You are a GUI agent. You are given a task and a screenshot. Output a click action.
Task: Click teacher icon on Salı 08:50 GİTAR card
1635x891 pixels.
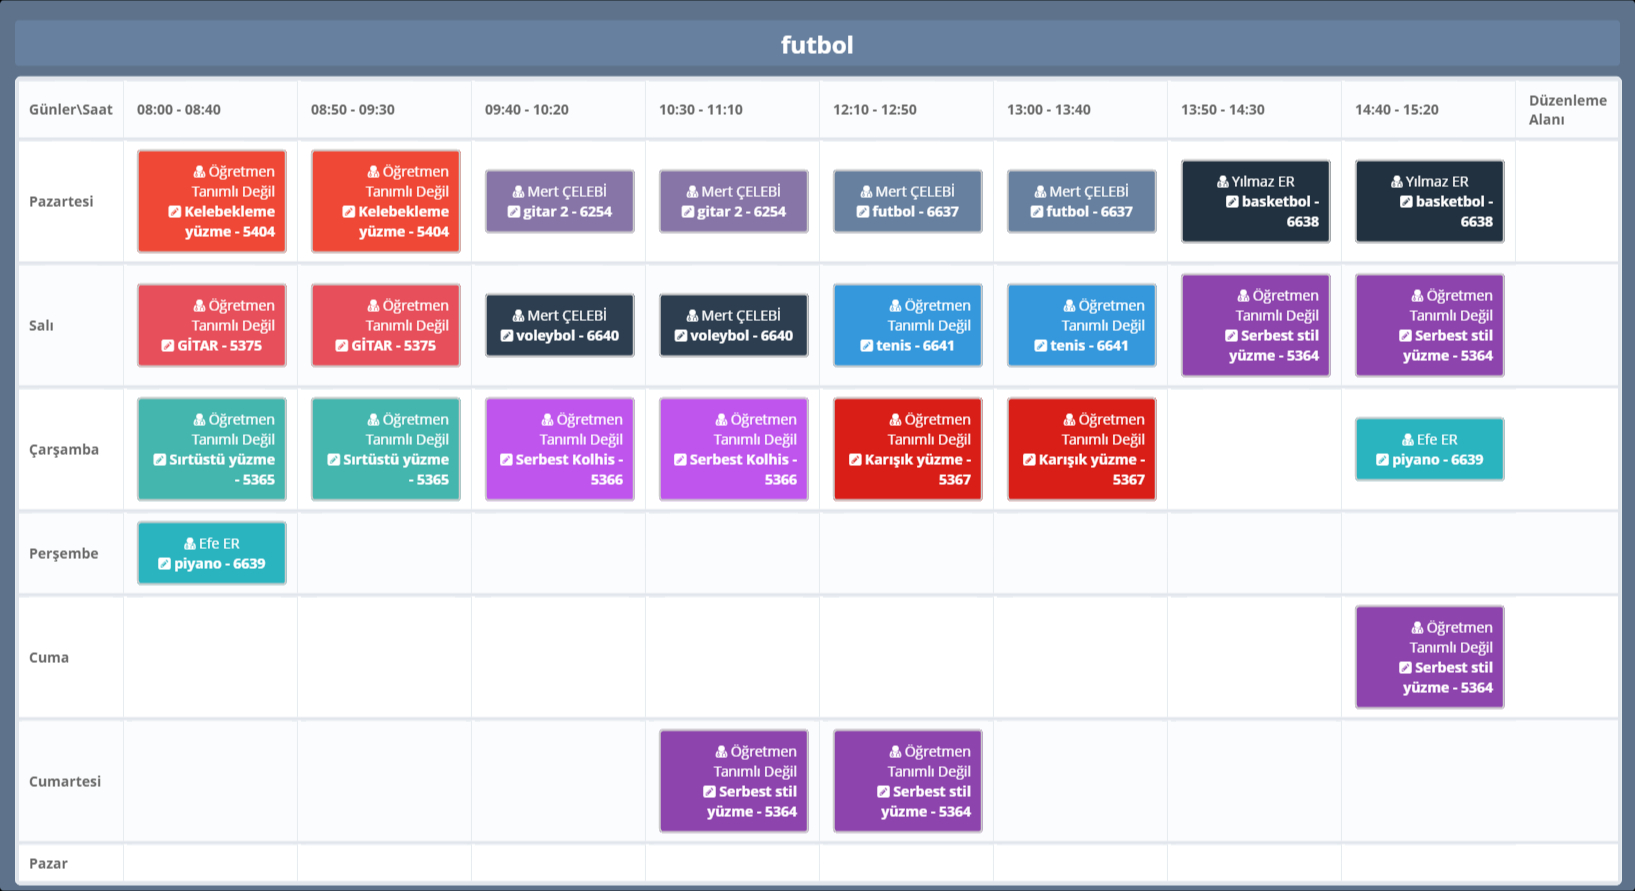[373, 306]
